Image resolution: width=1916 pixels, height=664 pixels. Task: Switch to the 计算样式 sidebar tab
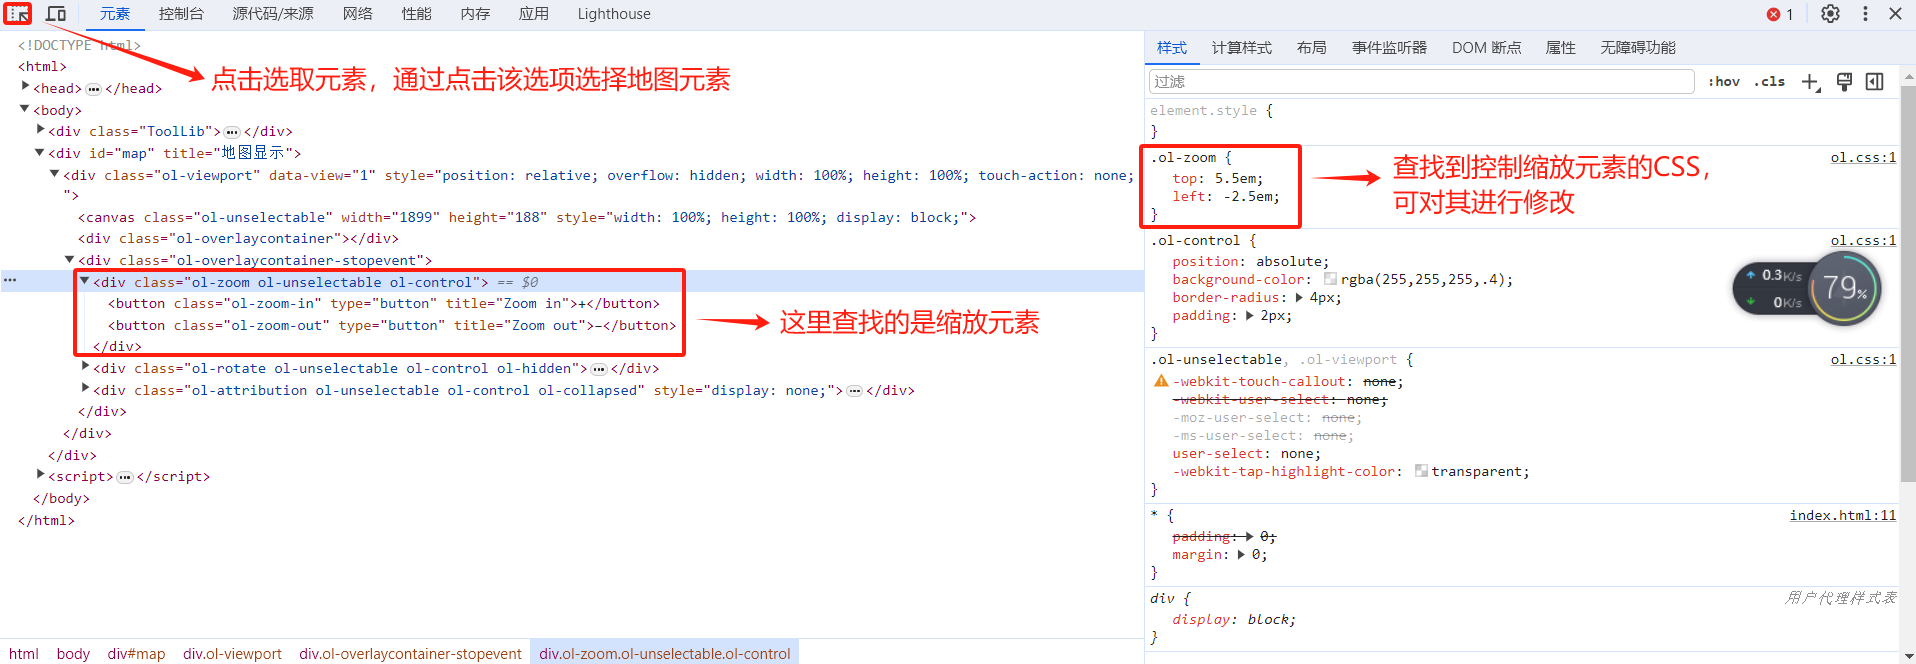pos(1242,48)
